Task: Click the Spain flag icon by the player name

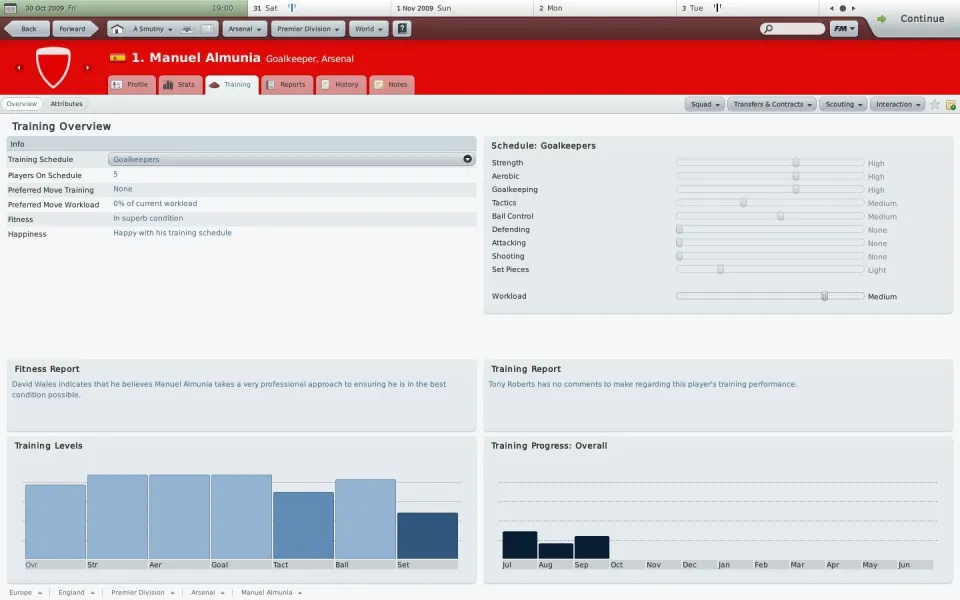Action: [x=118, y=58]
